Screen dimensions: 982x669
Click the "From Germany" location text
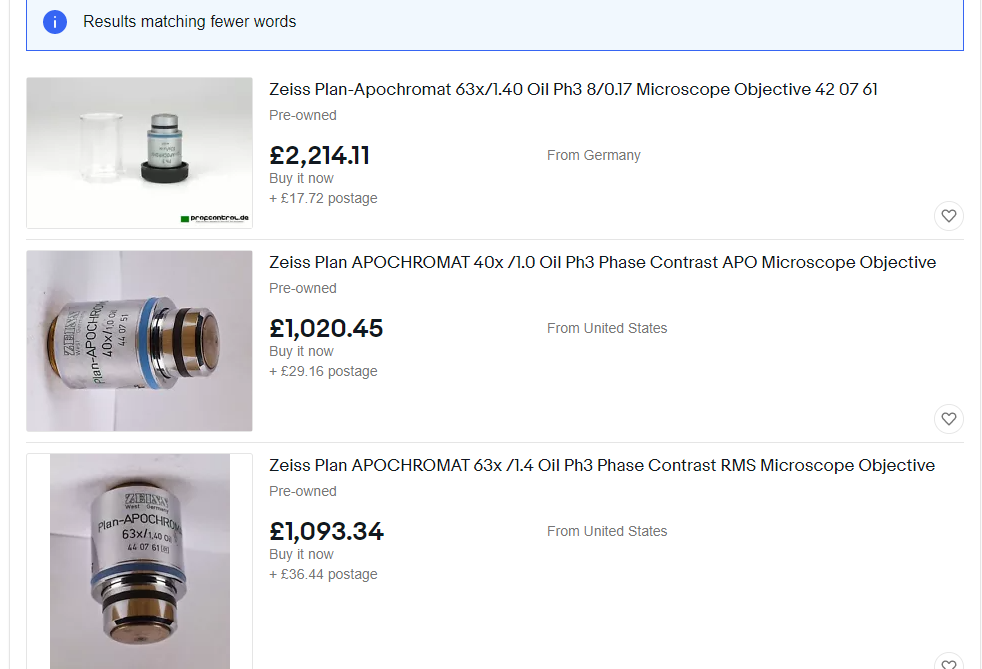pos(593,155)
